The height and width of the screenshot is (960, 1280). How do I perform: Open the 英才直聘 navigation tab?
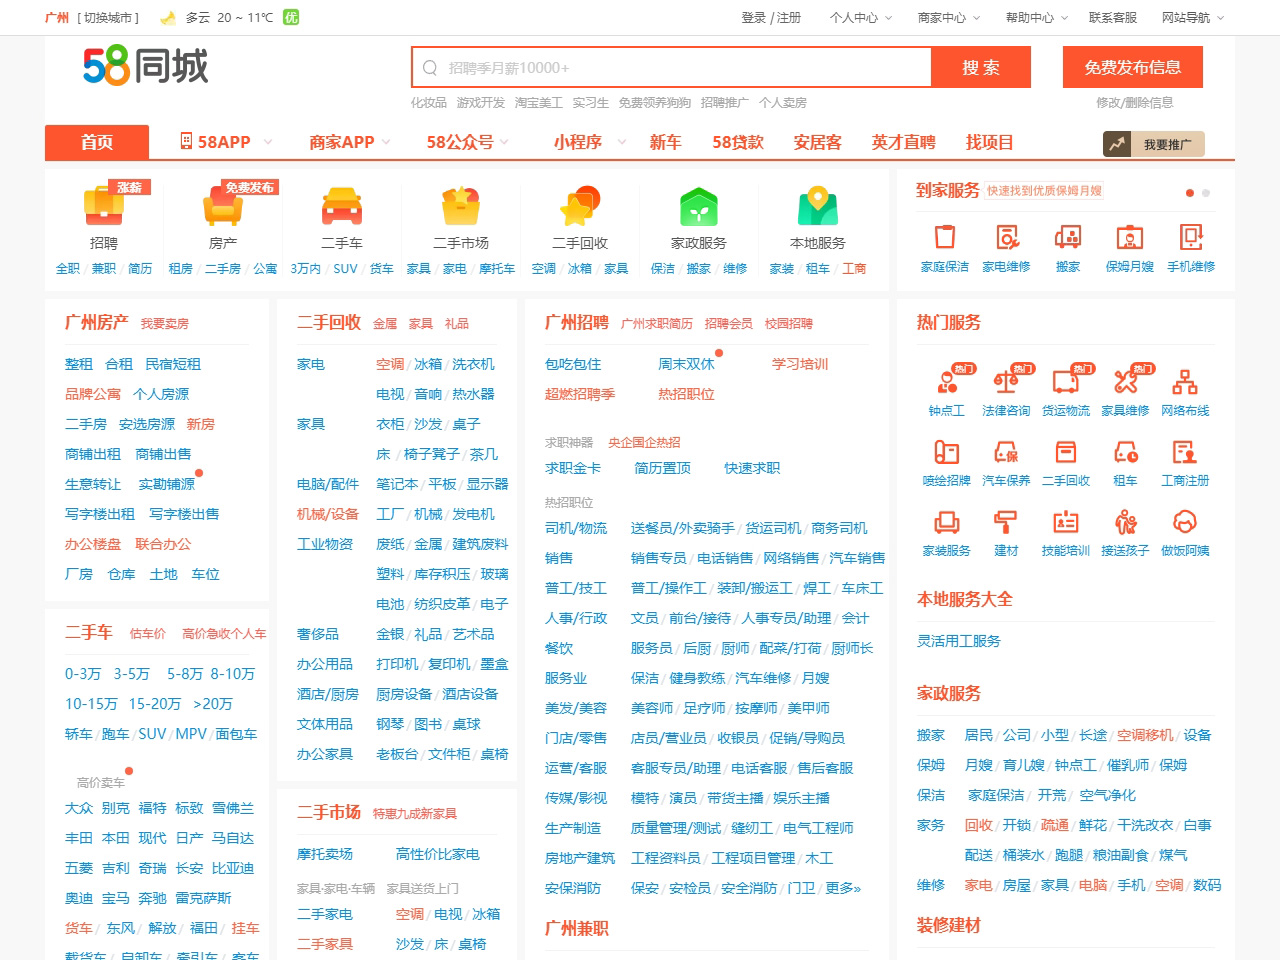point(903,142)
